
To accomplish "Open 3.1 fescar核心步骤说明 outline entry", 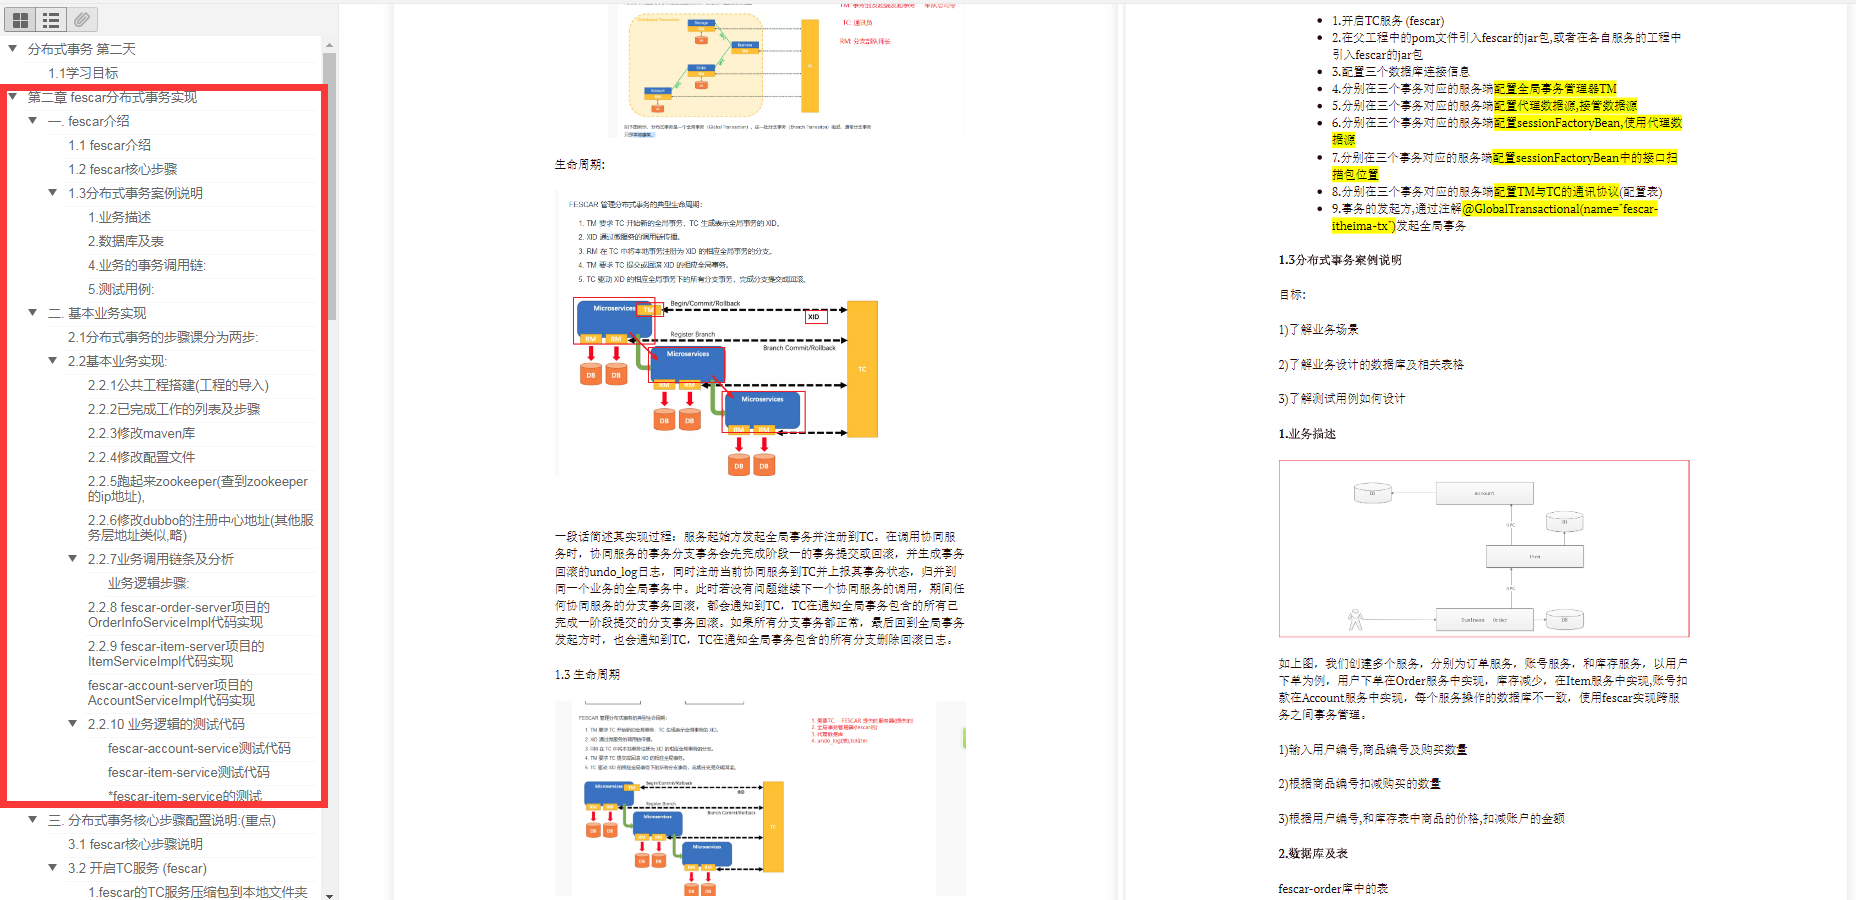I will [135, 844].
